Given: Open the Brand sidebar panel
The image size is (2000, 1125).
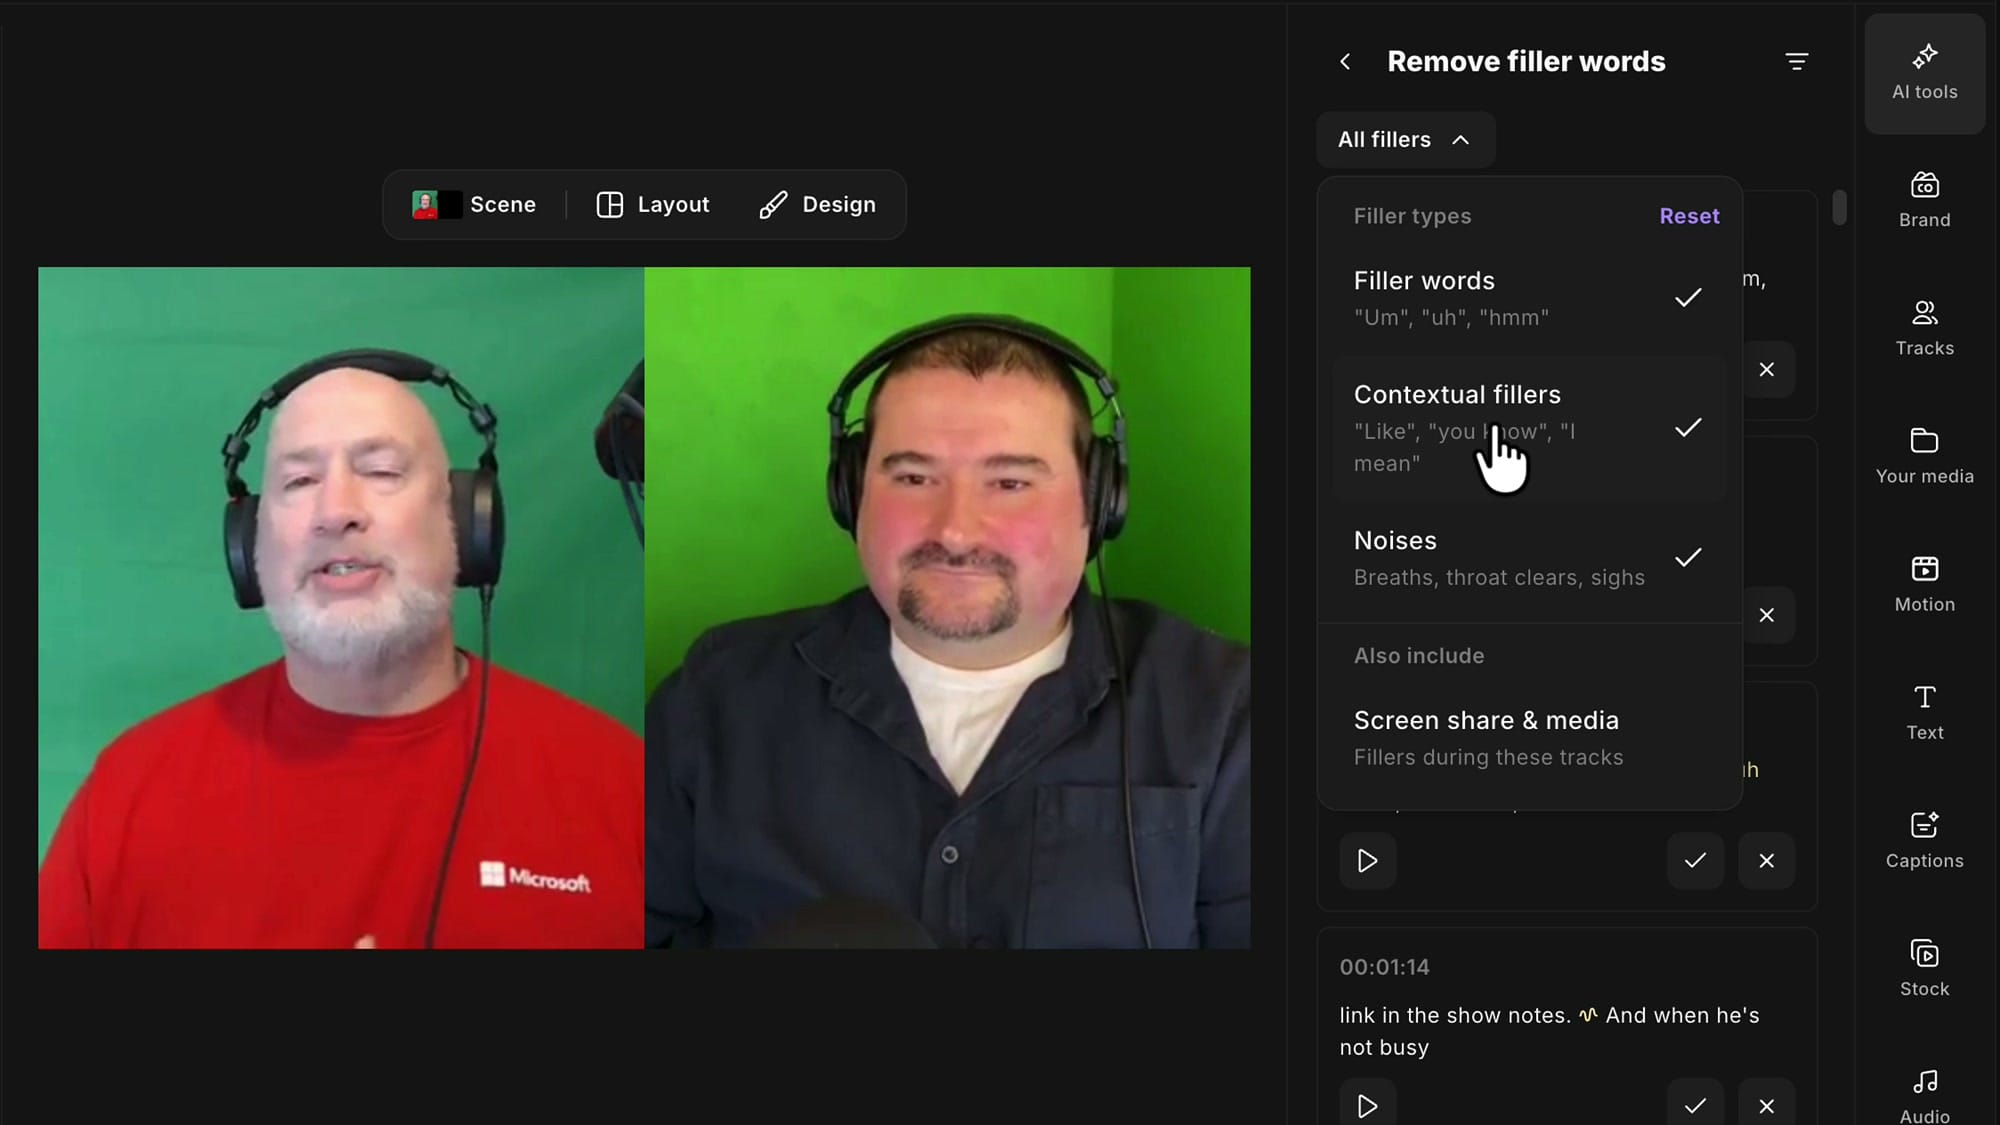Looking at the screenshot, I should (x=1924, y=200).
